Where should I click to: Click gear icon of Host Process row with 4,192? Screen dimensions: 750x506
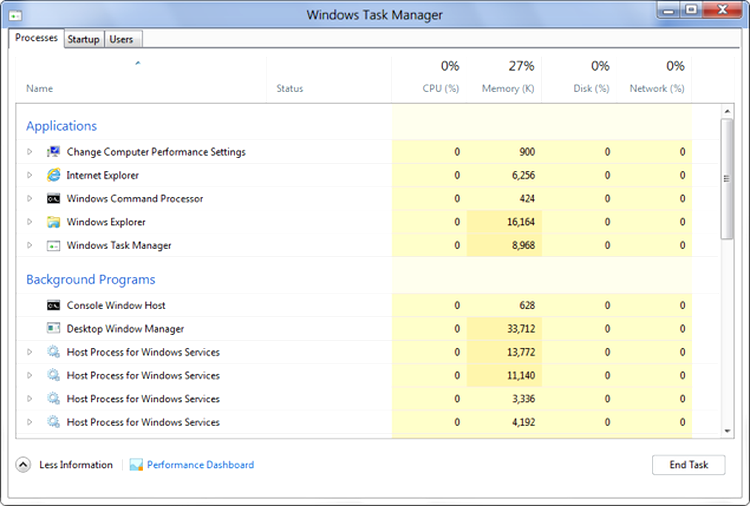[x=53, y=422]
